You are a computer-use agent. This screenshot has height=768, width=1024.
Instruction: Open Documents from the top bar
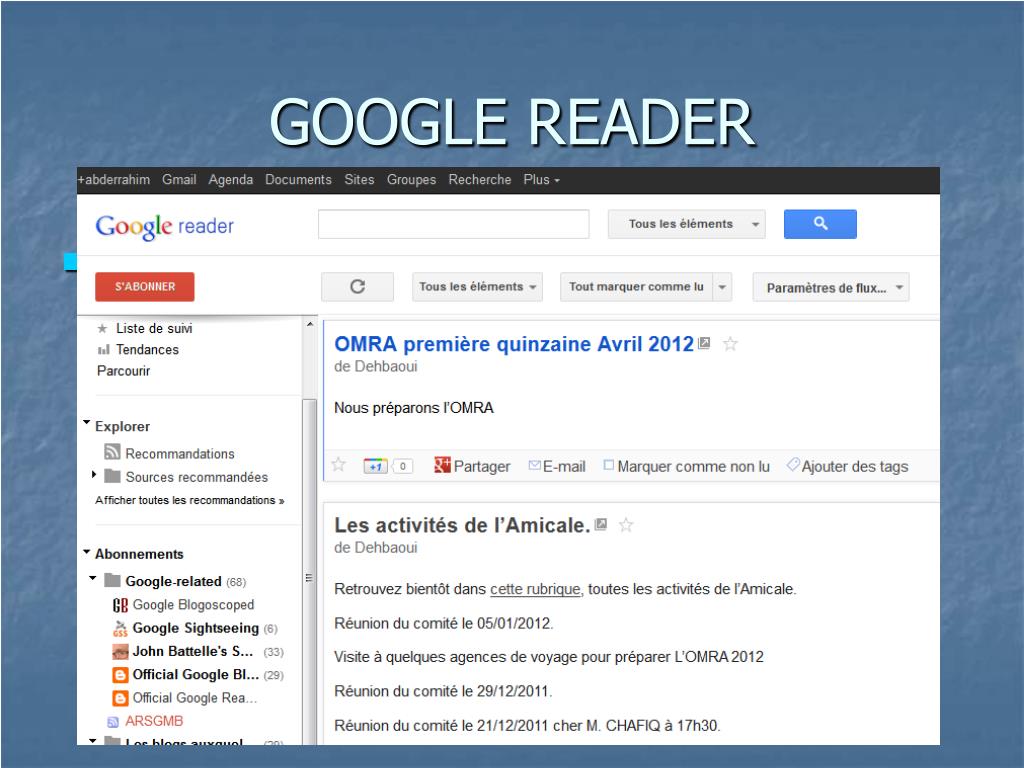pos(298,180)
